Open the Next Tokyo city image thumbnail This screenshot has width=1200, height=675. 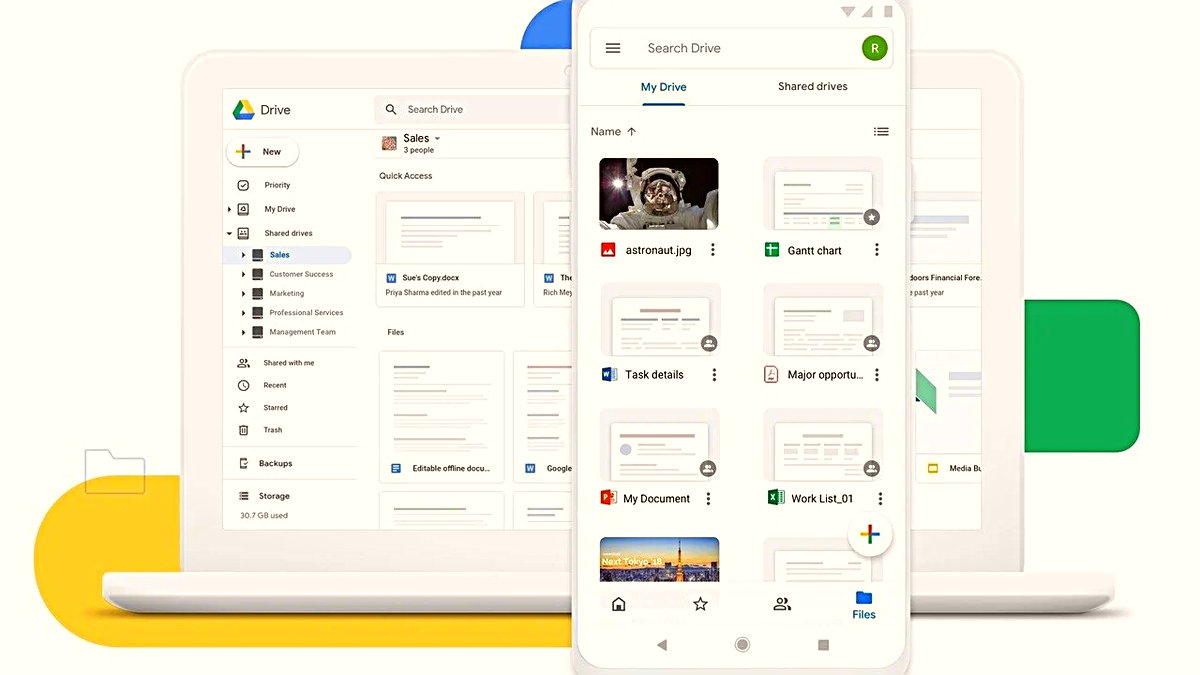tap(659, 559)
